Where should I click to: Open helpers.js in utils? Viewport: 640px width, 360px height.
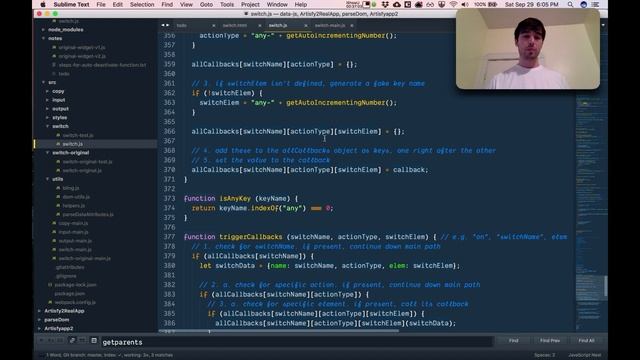pos(74,206)
